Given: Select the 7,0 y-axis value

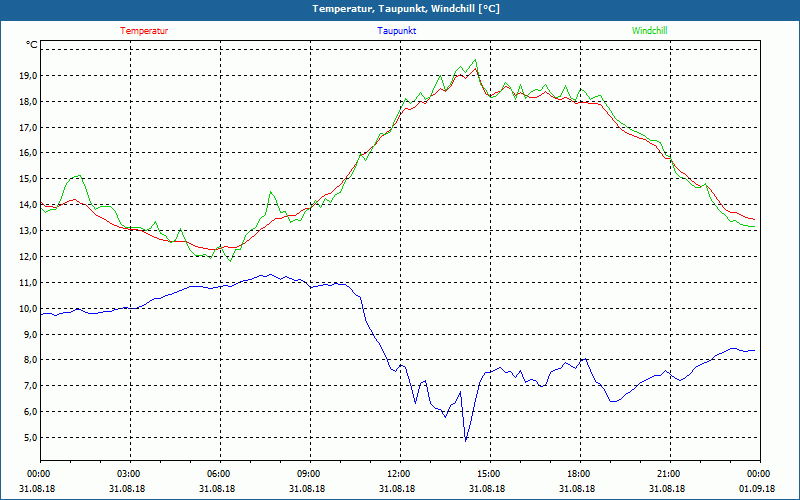Looking at the screenshot, I should pos(30,386).
